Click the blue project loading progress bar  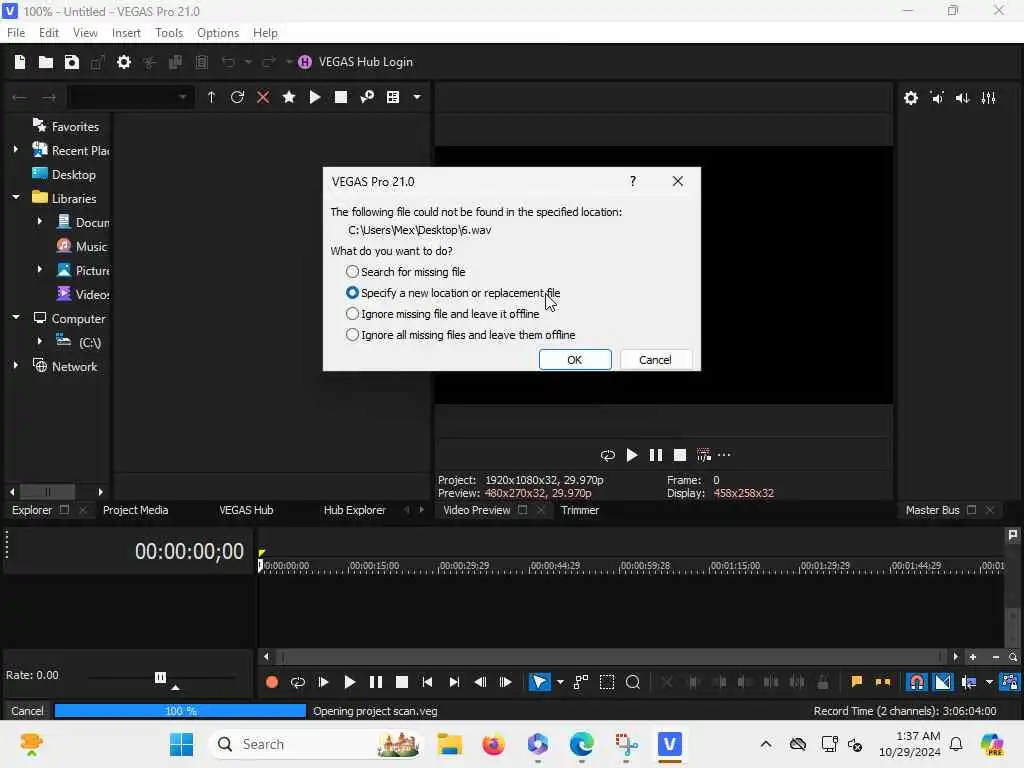tap(180, 711)
